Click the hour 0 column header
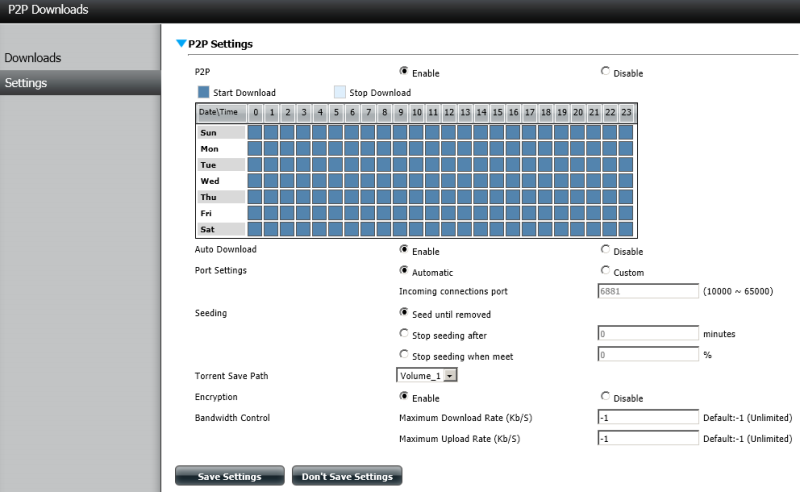The width and height of the screenshot is (800, 492). 256,112
